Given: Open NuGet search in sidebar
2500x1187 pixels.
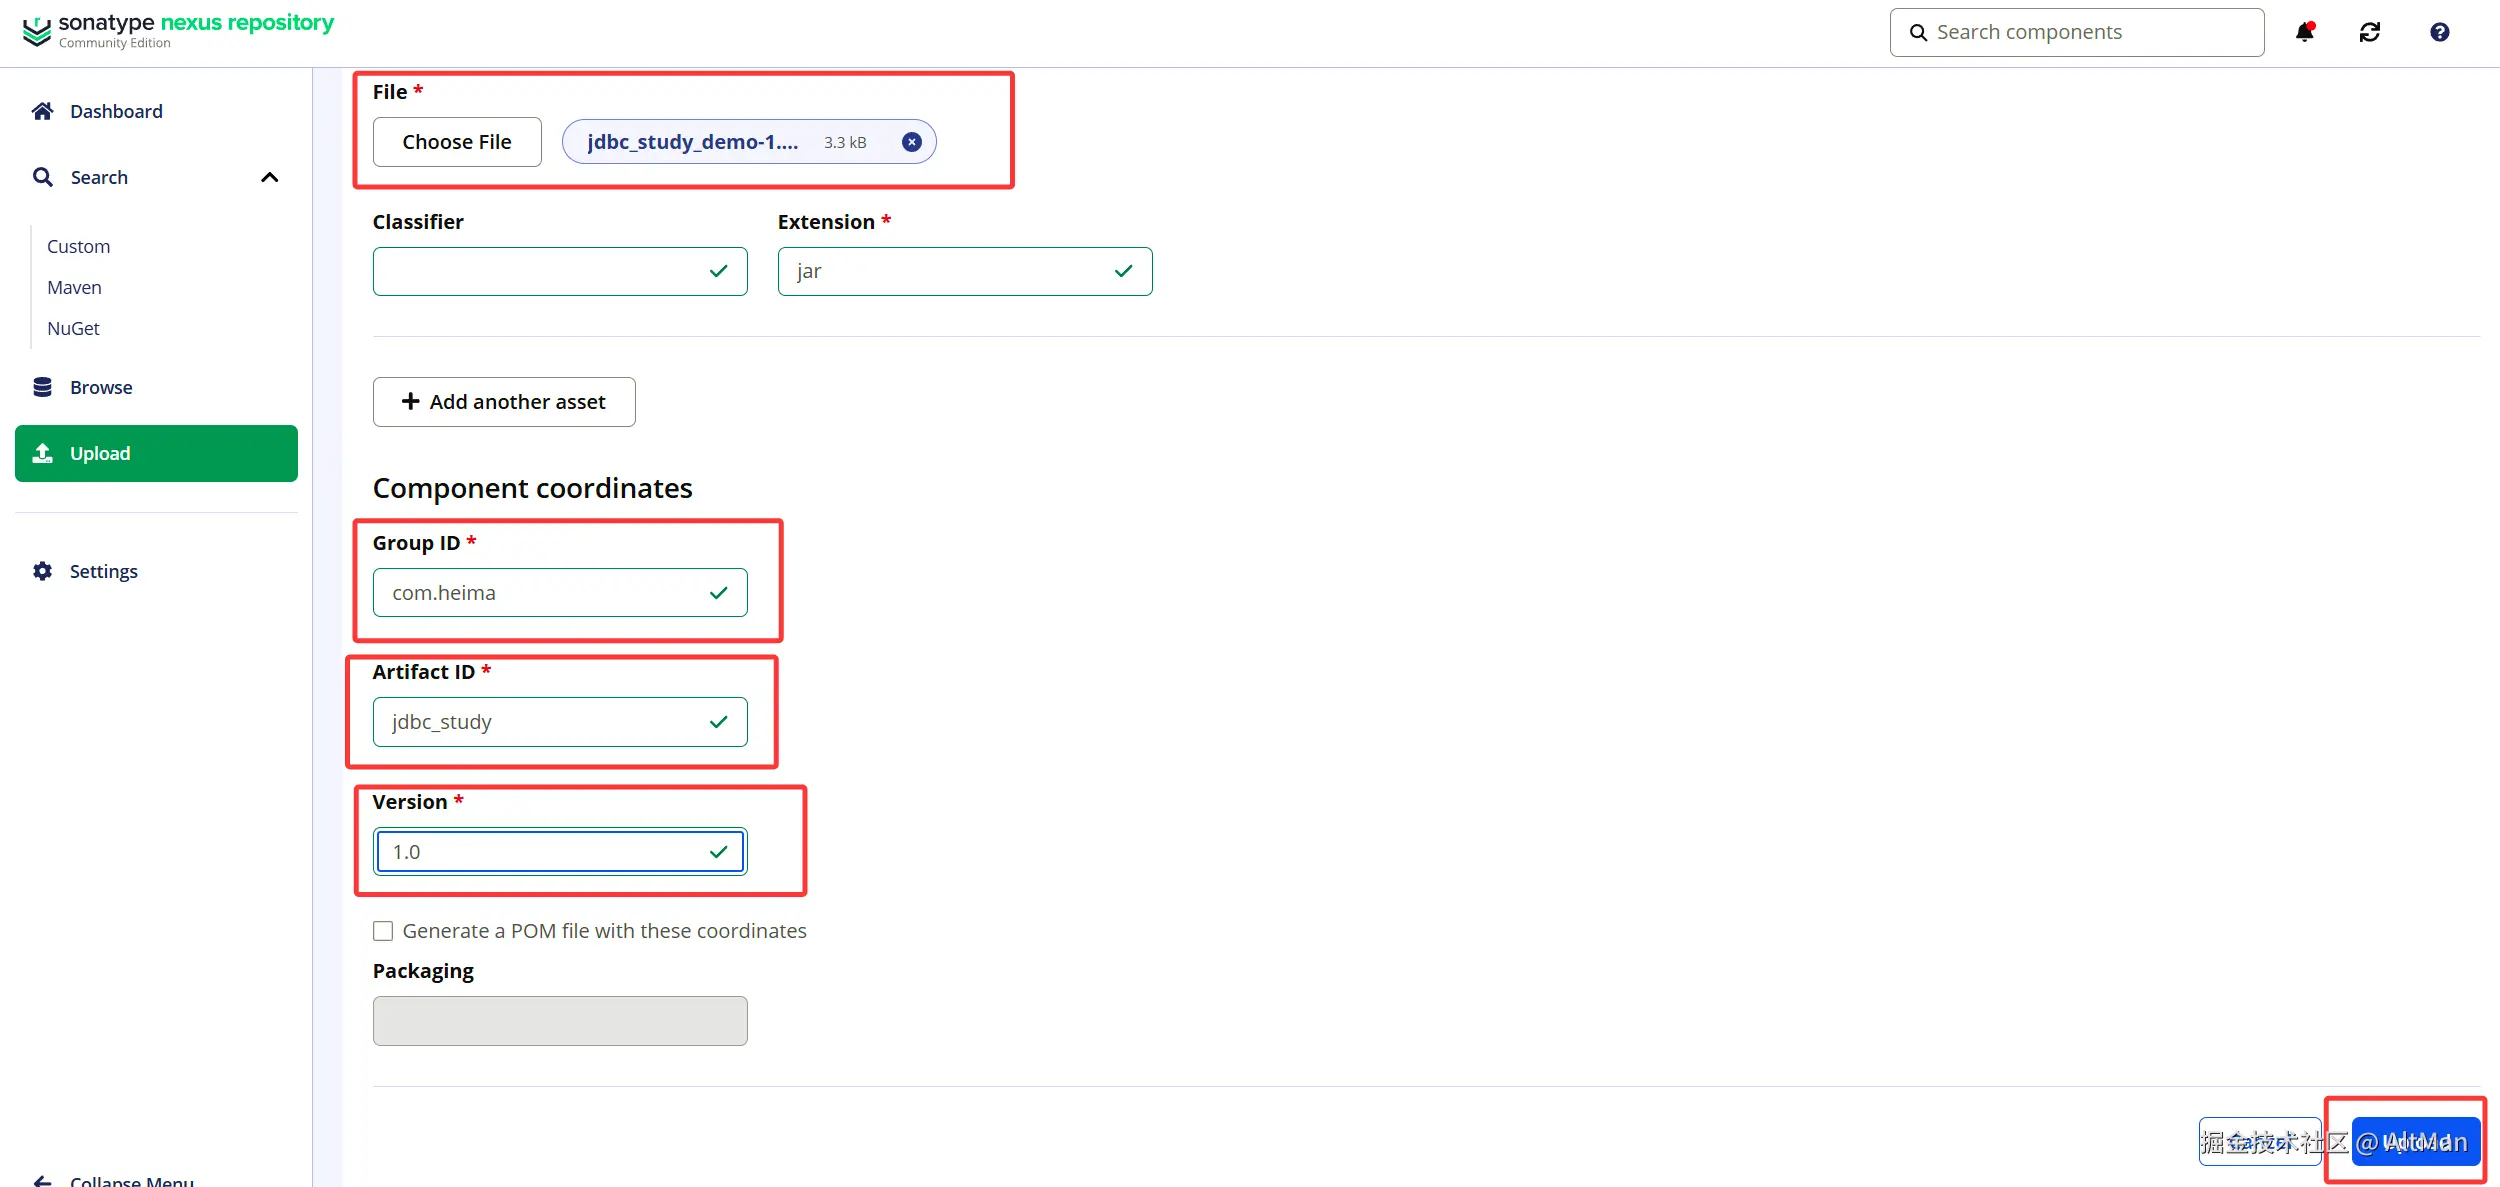Looking at the screenshot, I should (73, 328).
